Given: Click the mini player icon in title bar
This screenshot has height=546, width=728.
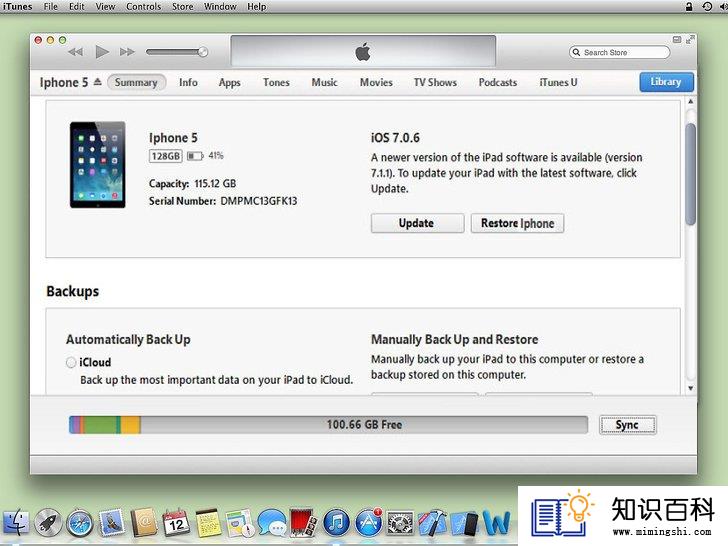Looking at the screenshot, I should (677, 40).
